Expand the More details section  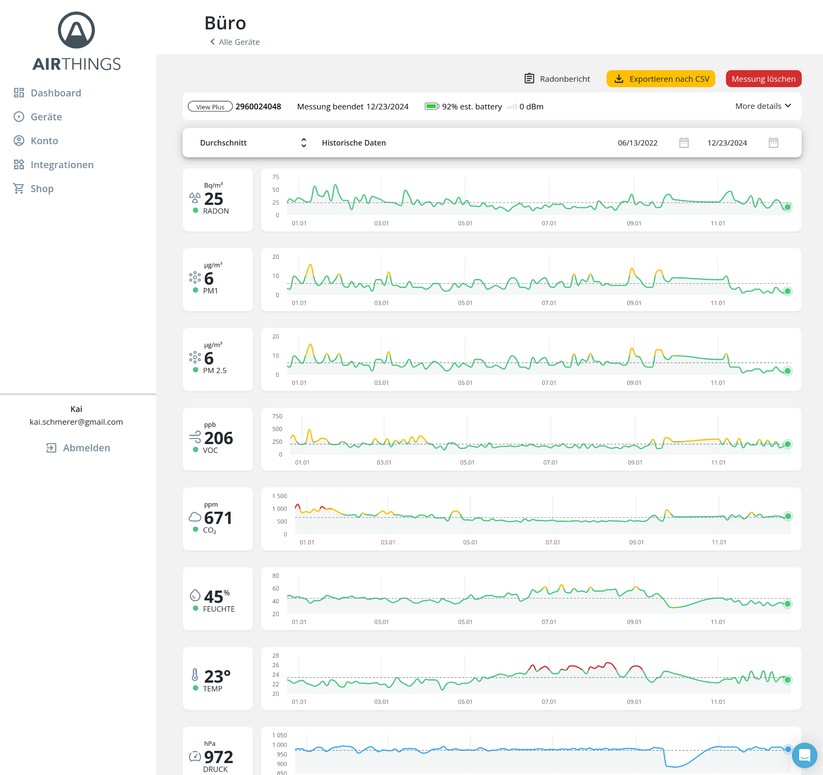click(763, 106)
